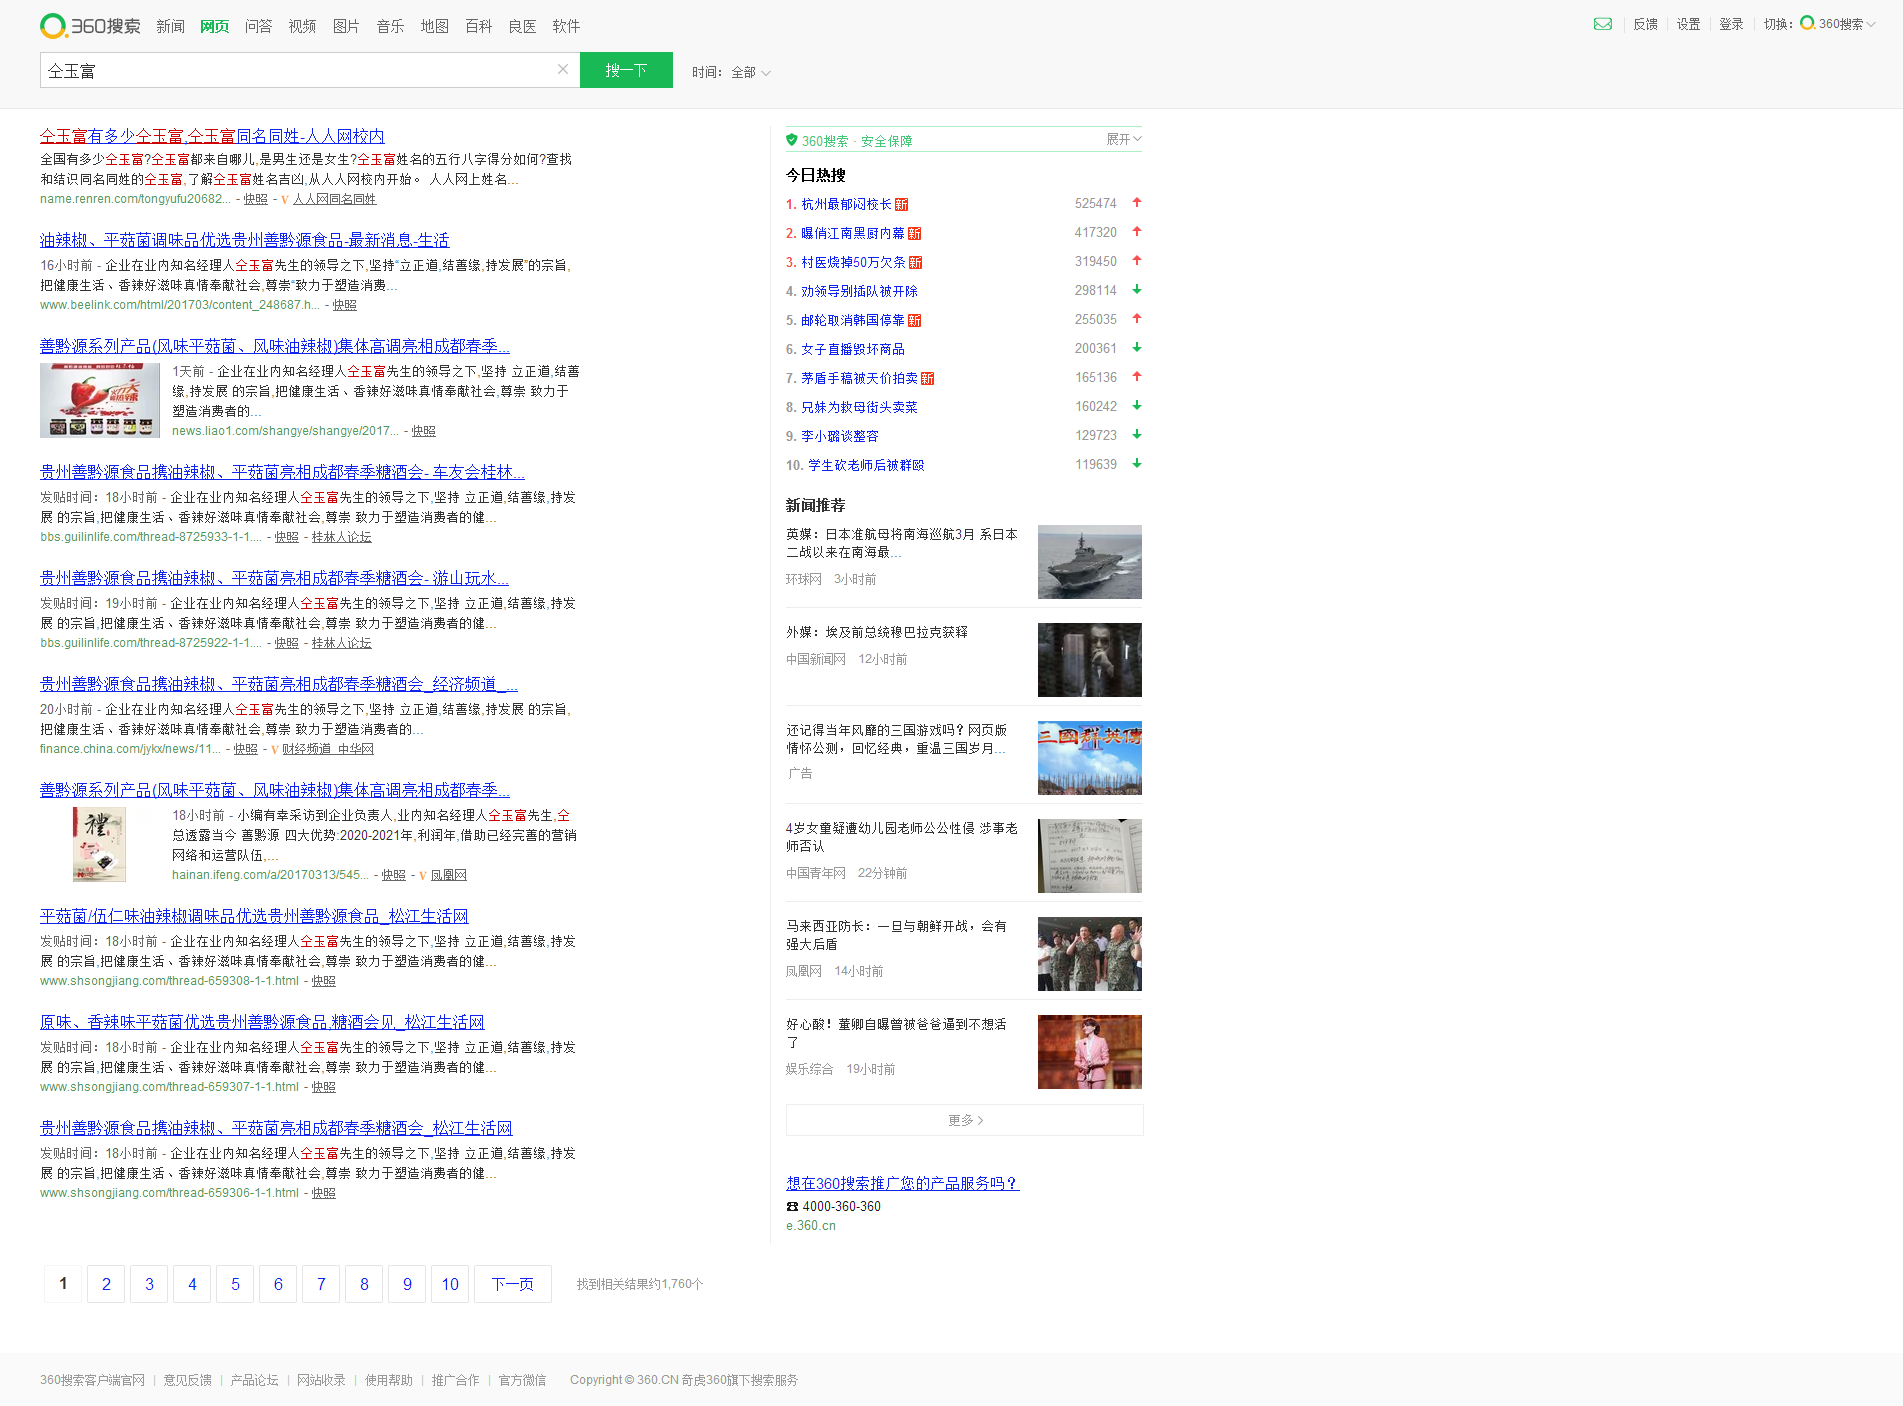The height and width of the screenshot is (1406, 1903).
Task: Open result 贵州善黔源食品 经济频道
Action: 279,684
